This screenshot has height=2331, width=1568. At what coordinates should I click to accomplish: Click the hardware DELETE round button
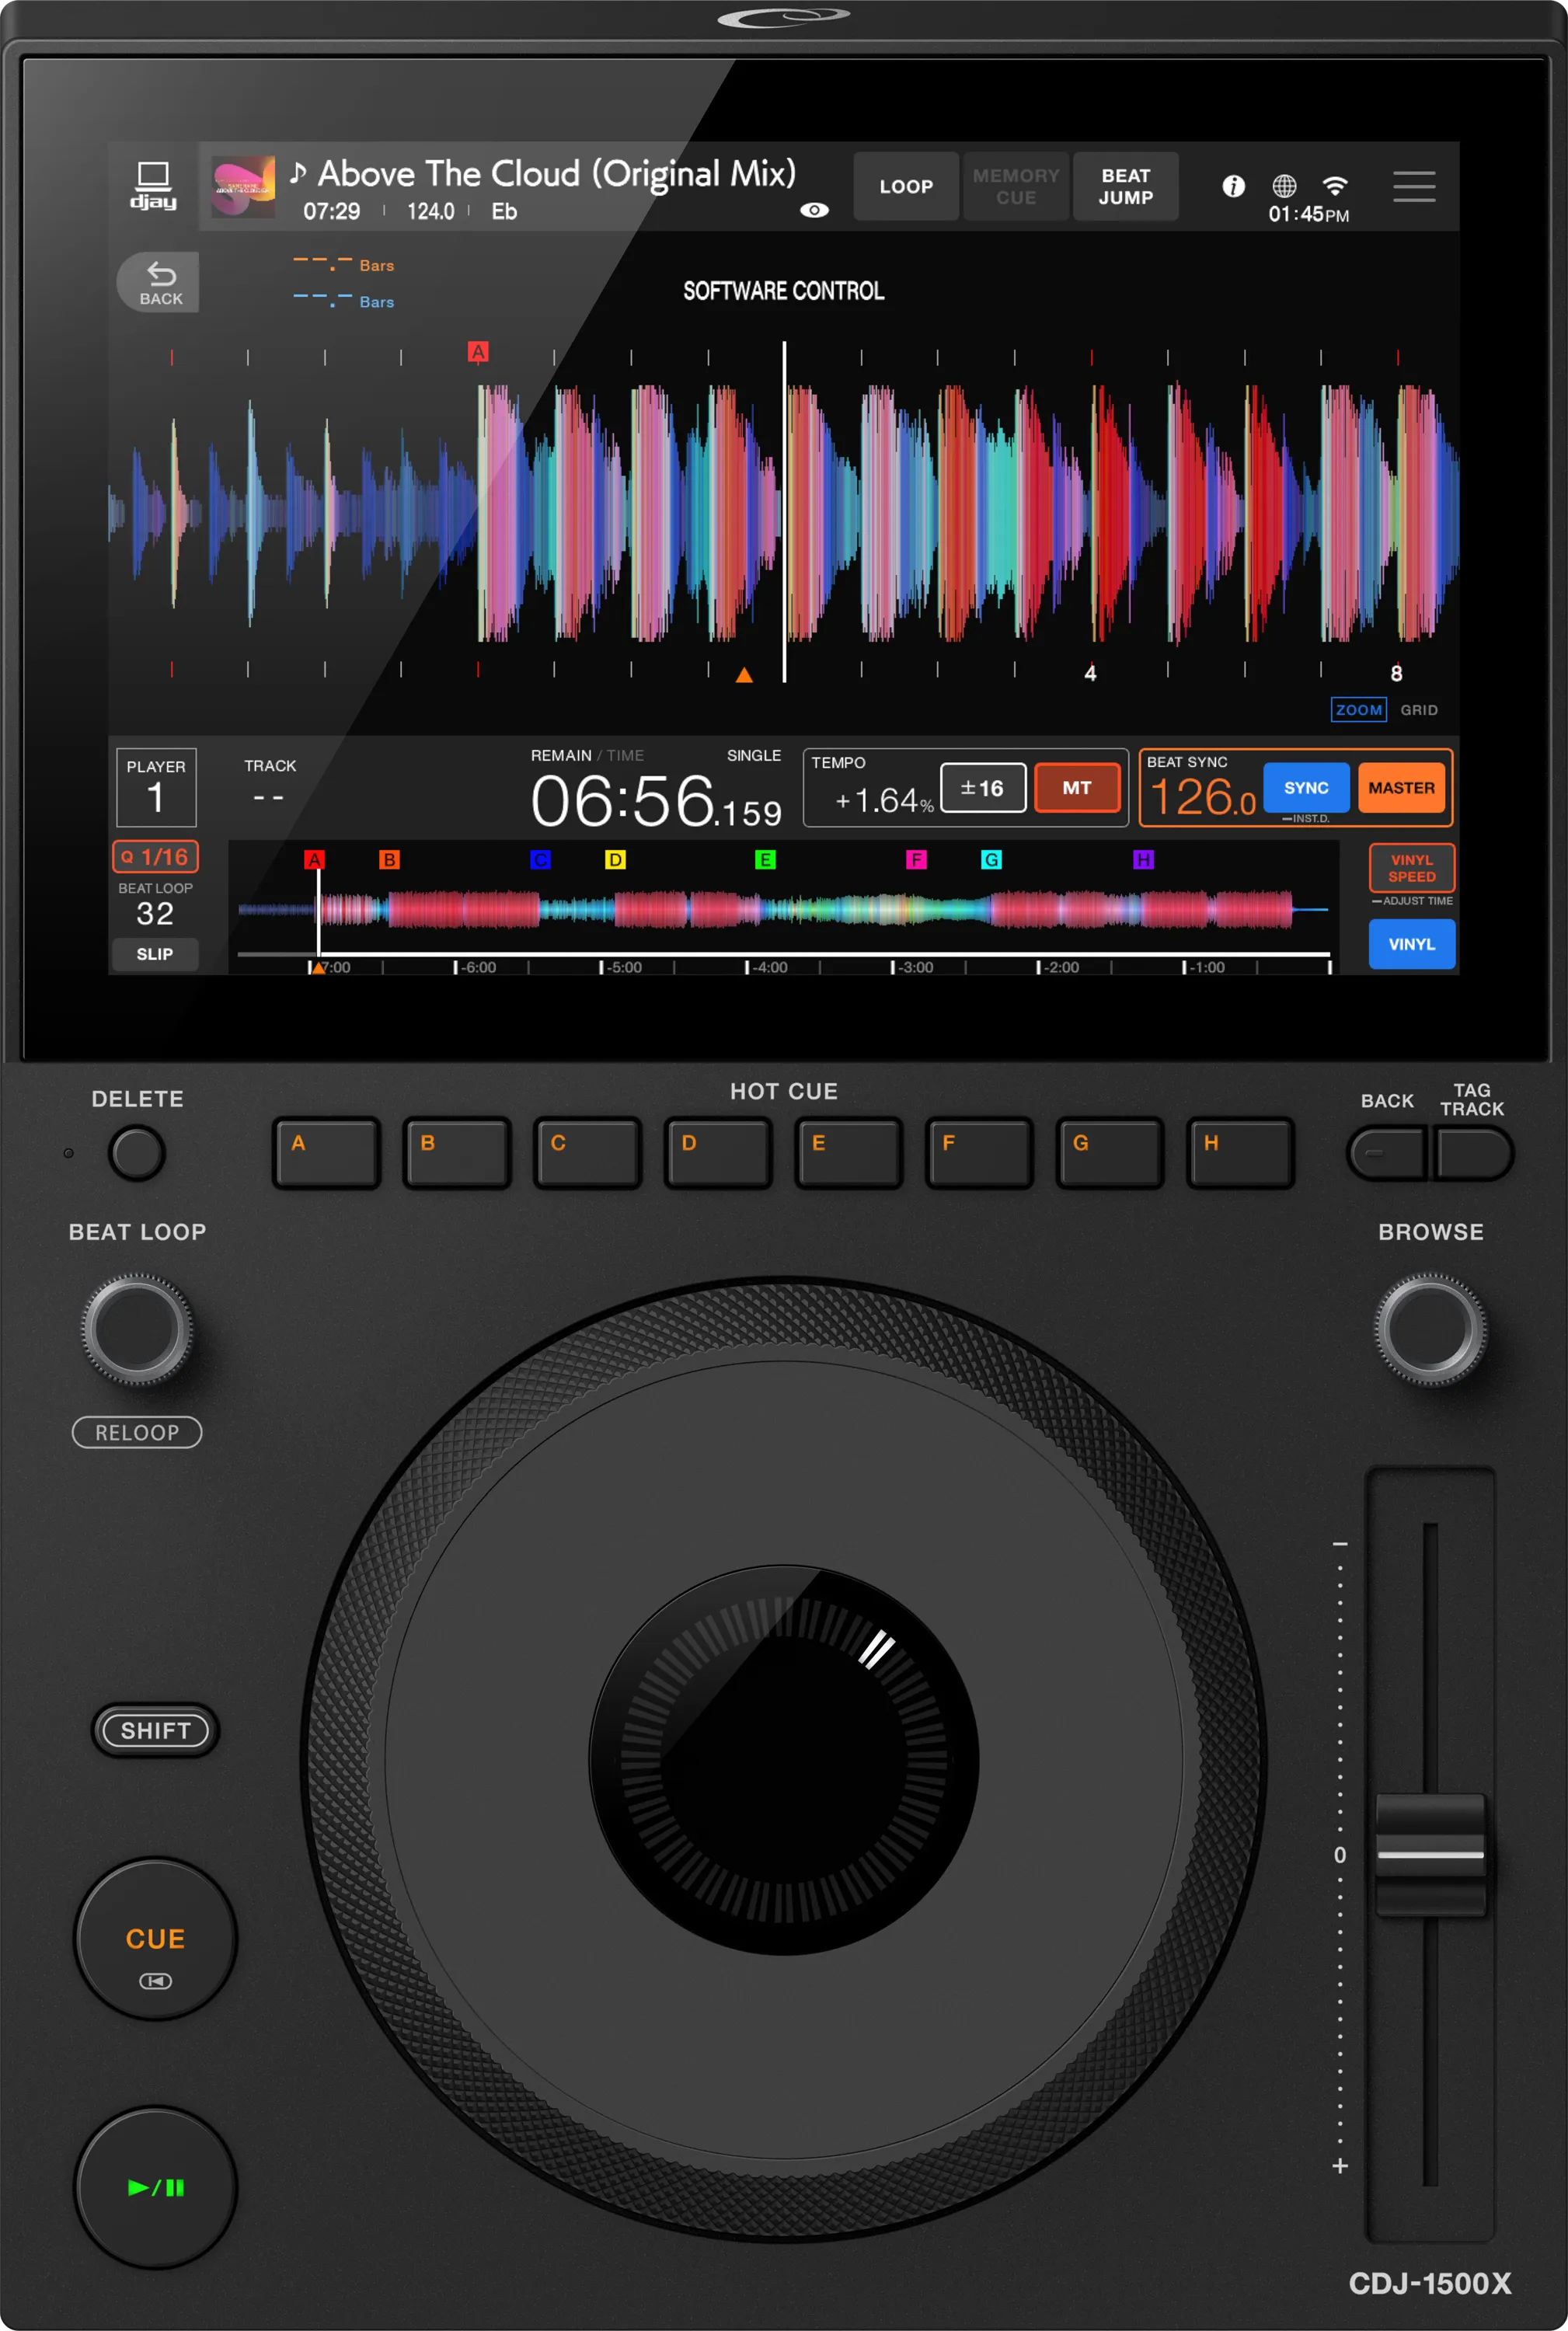click(137, 1152)
